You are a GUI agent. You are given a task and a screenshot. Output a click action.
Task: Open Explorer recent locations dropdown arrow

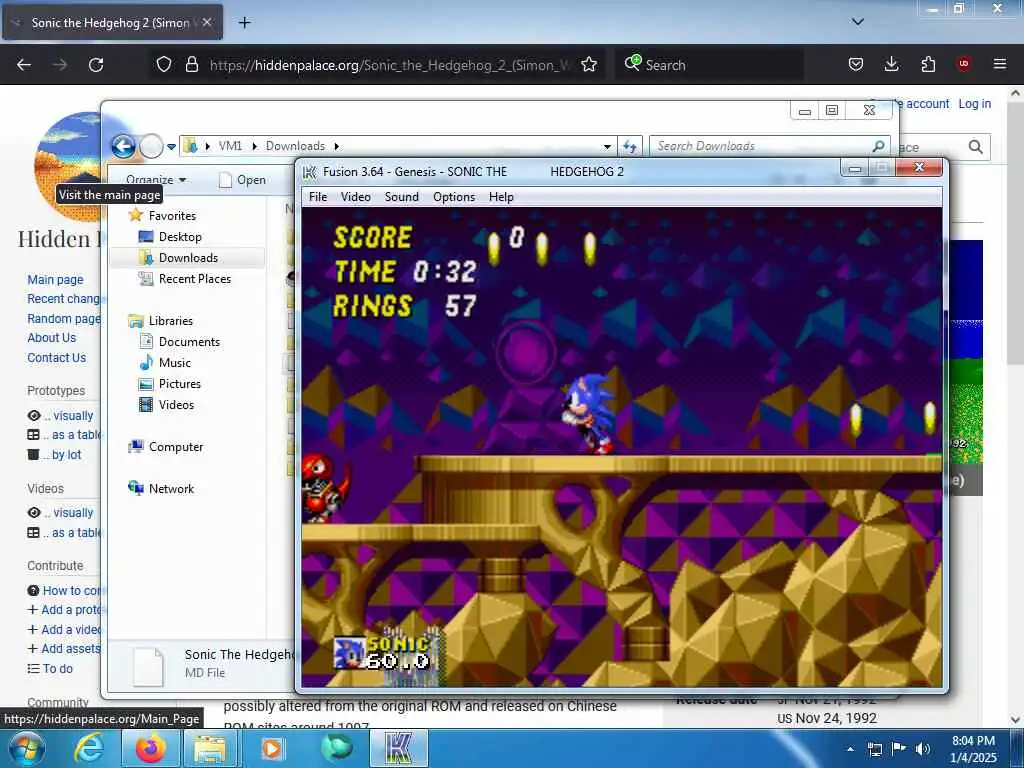171,147
